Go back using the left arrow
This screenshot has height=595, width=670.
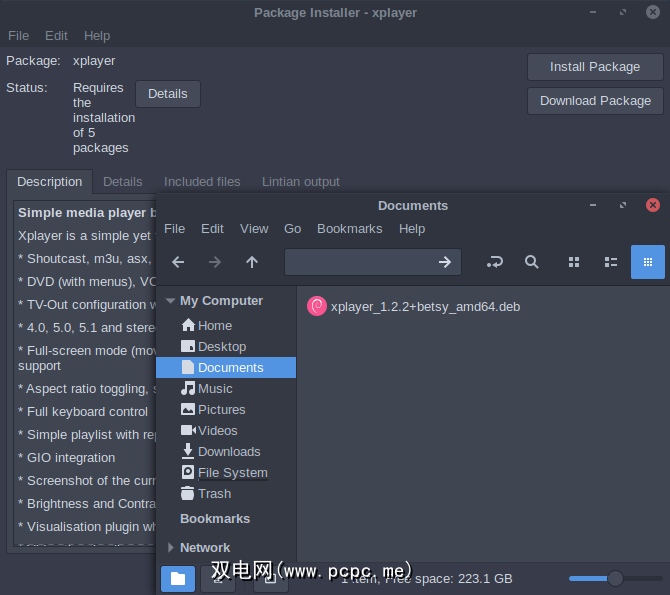click(178, 262)
